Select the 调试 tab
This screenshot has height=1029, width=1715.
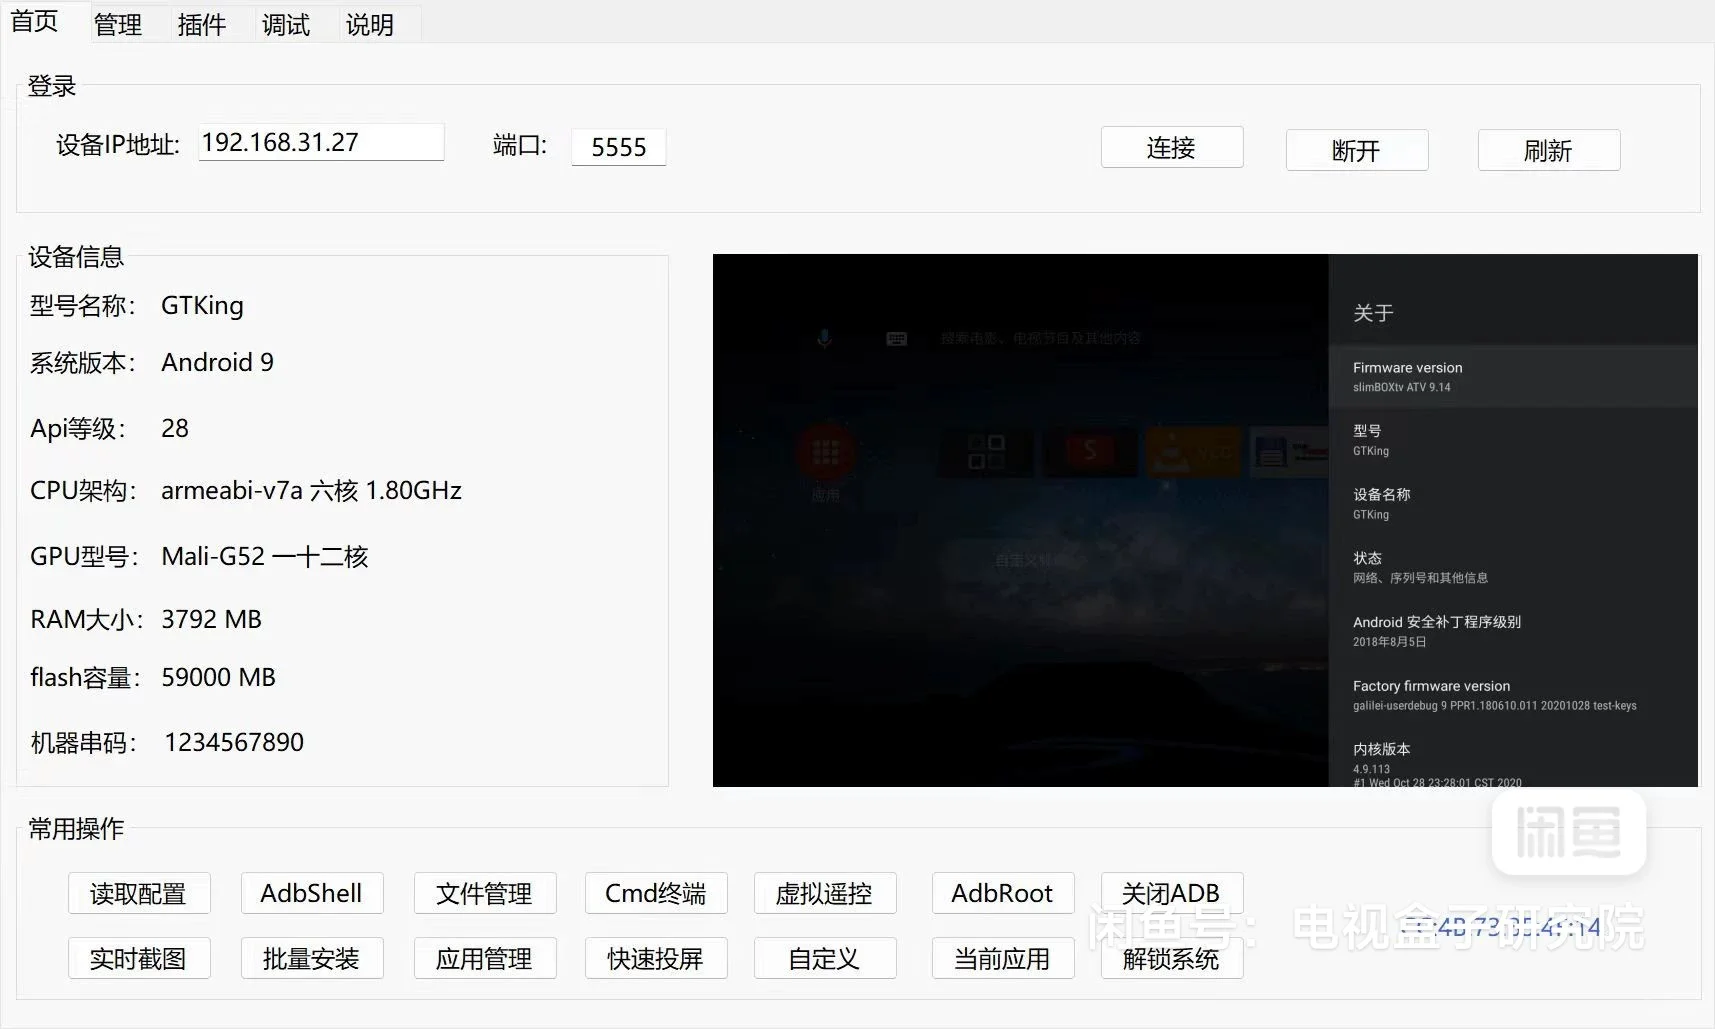pos(286,24)
